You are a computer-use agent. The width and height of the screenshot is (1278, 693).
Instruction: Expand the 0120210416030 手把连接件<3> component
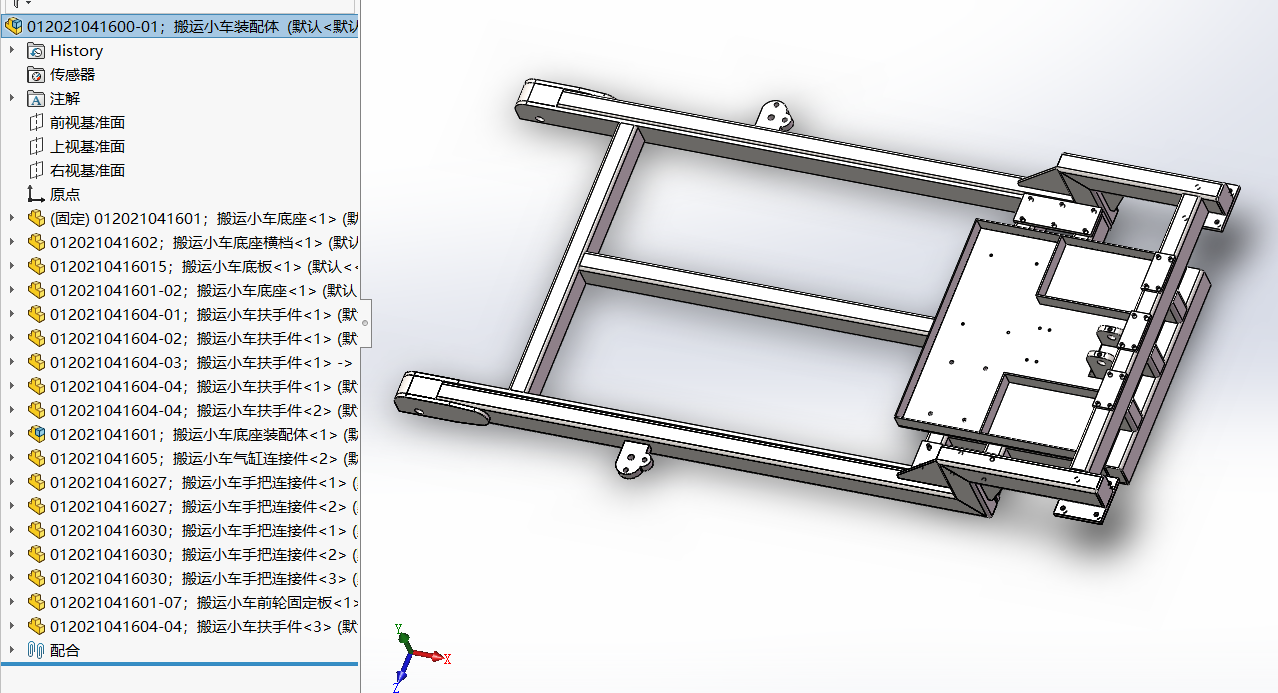(x=12, y=579)
